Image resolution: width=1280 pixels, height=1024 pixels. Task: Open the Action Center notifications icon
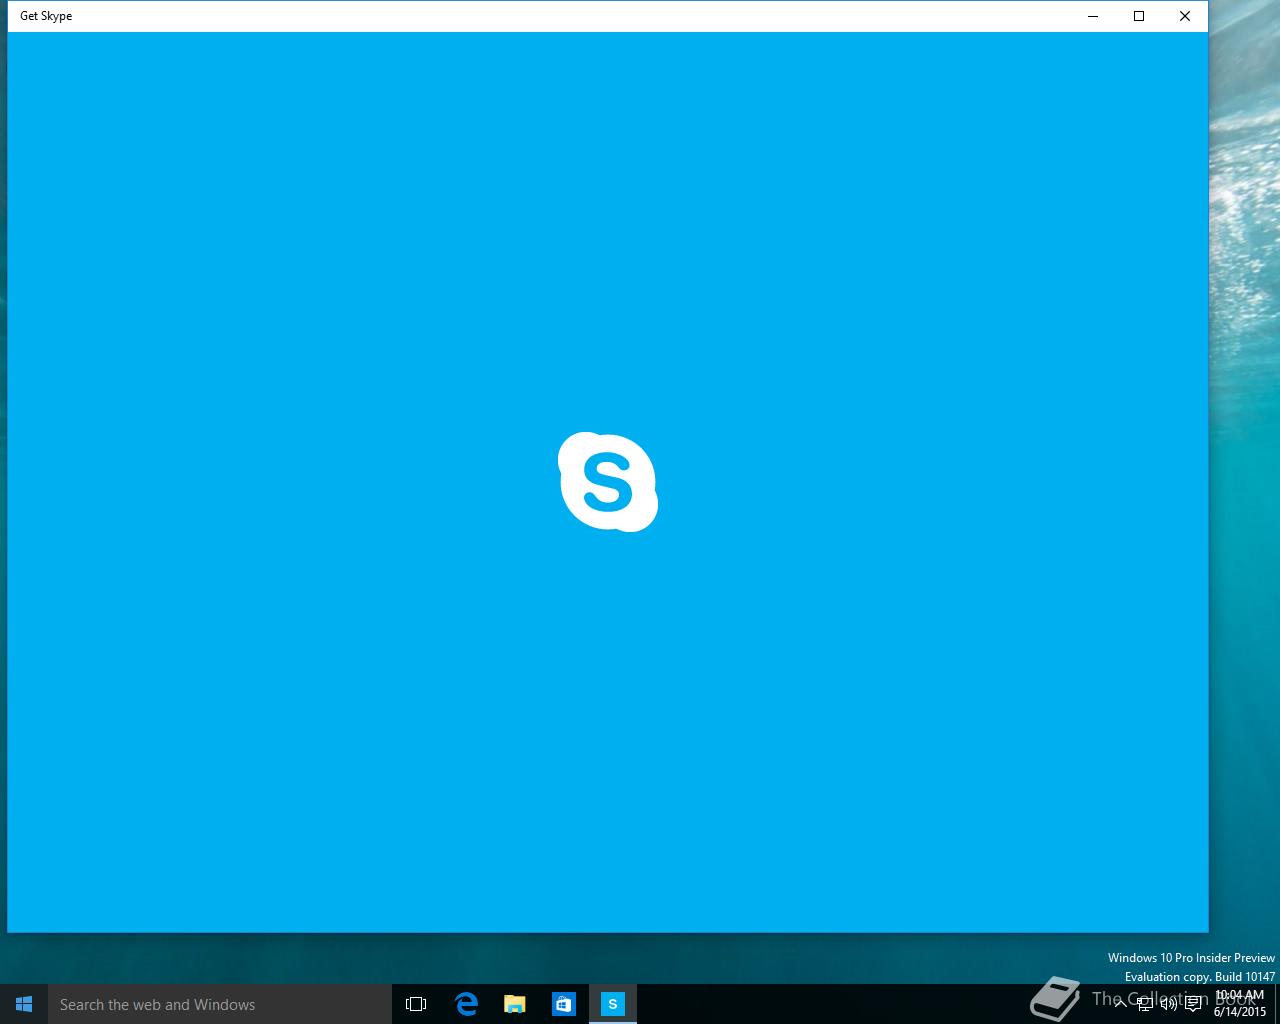(1192, 1004)
